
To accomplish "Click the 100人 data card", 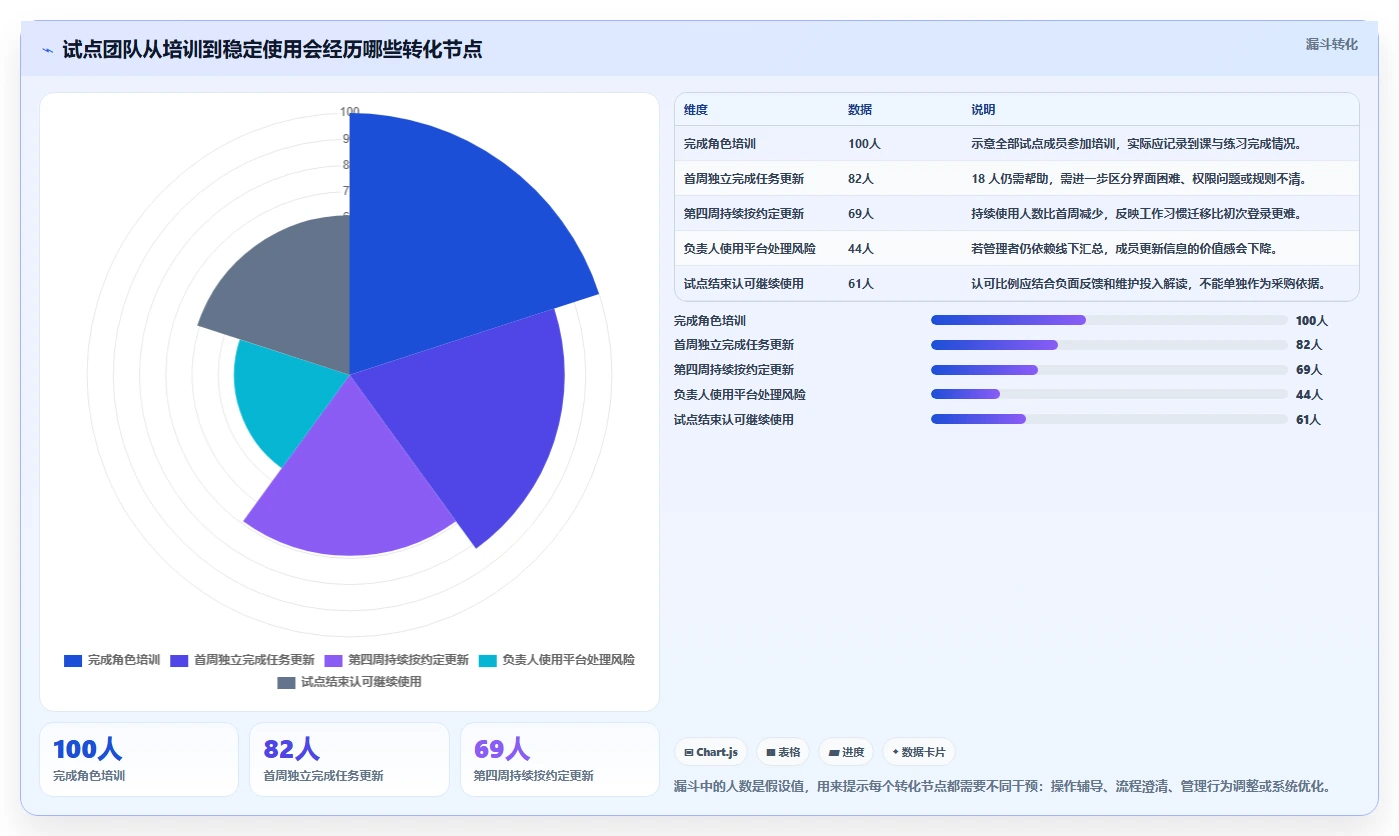I will click(139, 760).
